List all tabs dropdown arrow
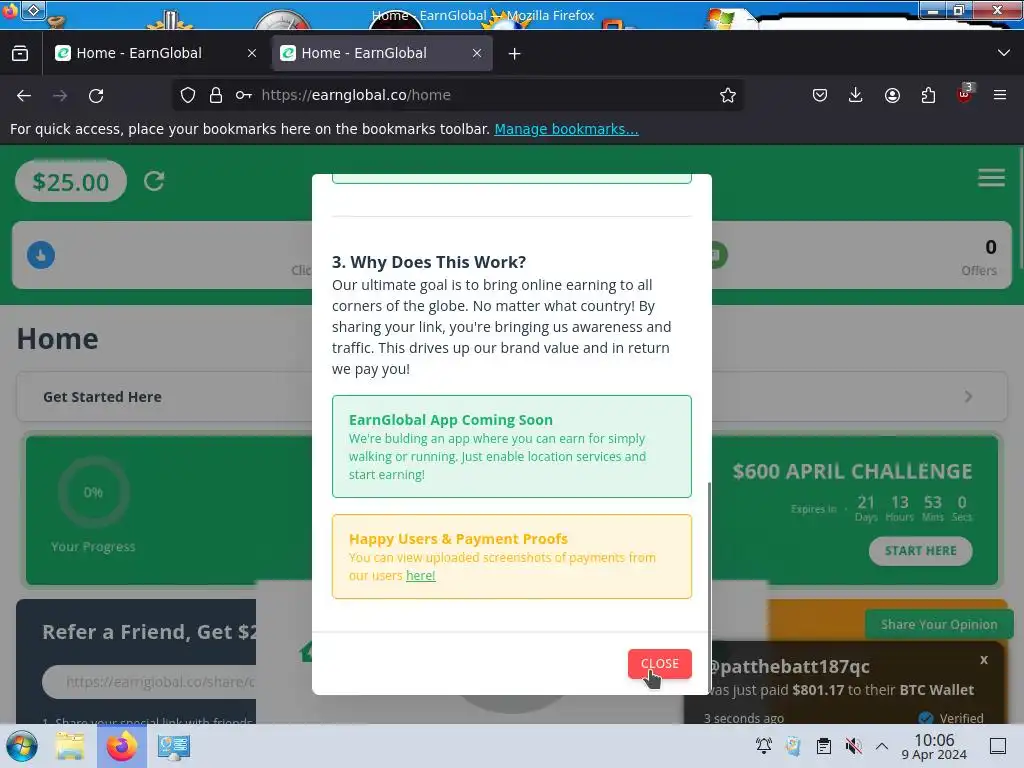Image resolution: width=1024 pixels, height=768 pixels. 1004,53
